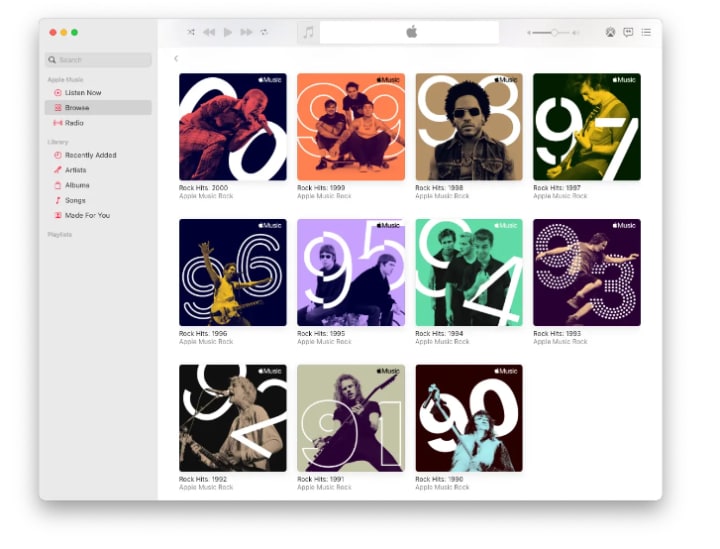
Task: Focus the Search field
Action: (98, 60)
